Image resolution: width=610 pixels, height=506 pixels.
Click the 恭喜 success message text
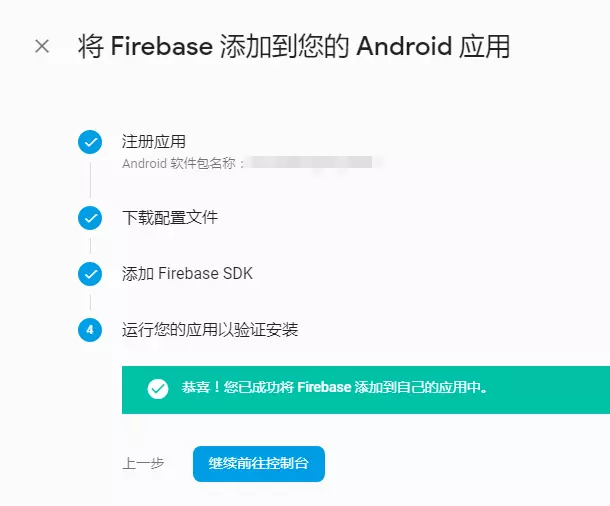click(x=334, y=387)
